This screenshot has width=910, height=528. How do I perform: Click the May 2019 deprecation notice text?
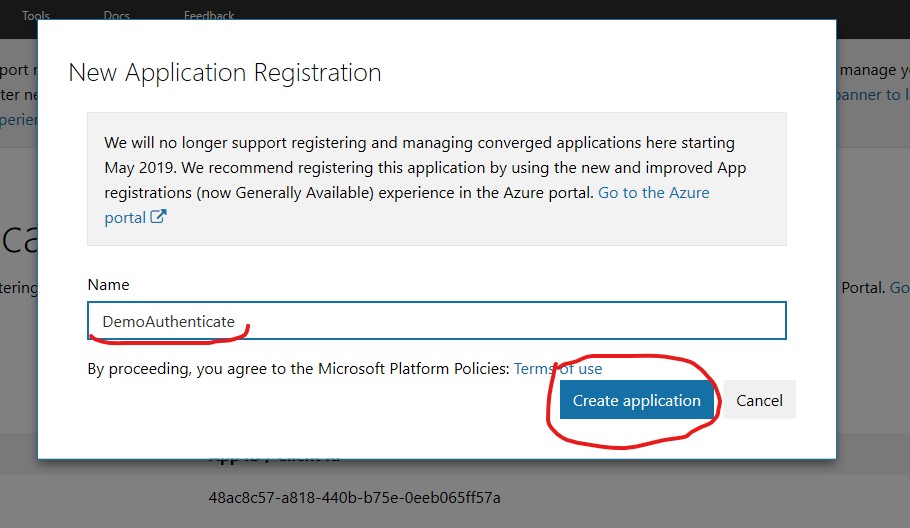[x=425, y=180]
